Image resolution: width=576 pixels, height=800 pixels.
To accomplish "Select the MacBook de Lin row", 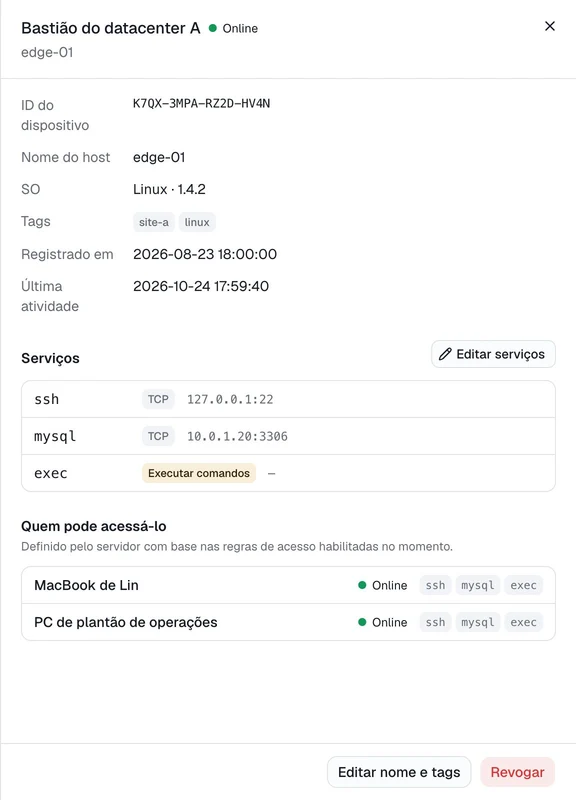I will coord(288,585).
